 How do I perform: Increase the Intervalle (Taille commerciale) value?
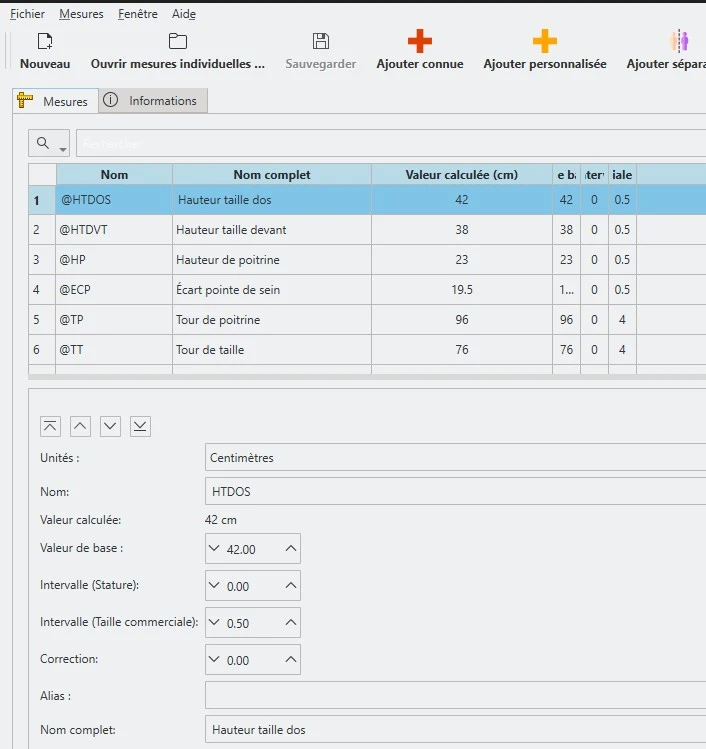coord(290,623)
